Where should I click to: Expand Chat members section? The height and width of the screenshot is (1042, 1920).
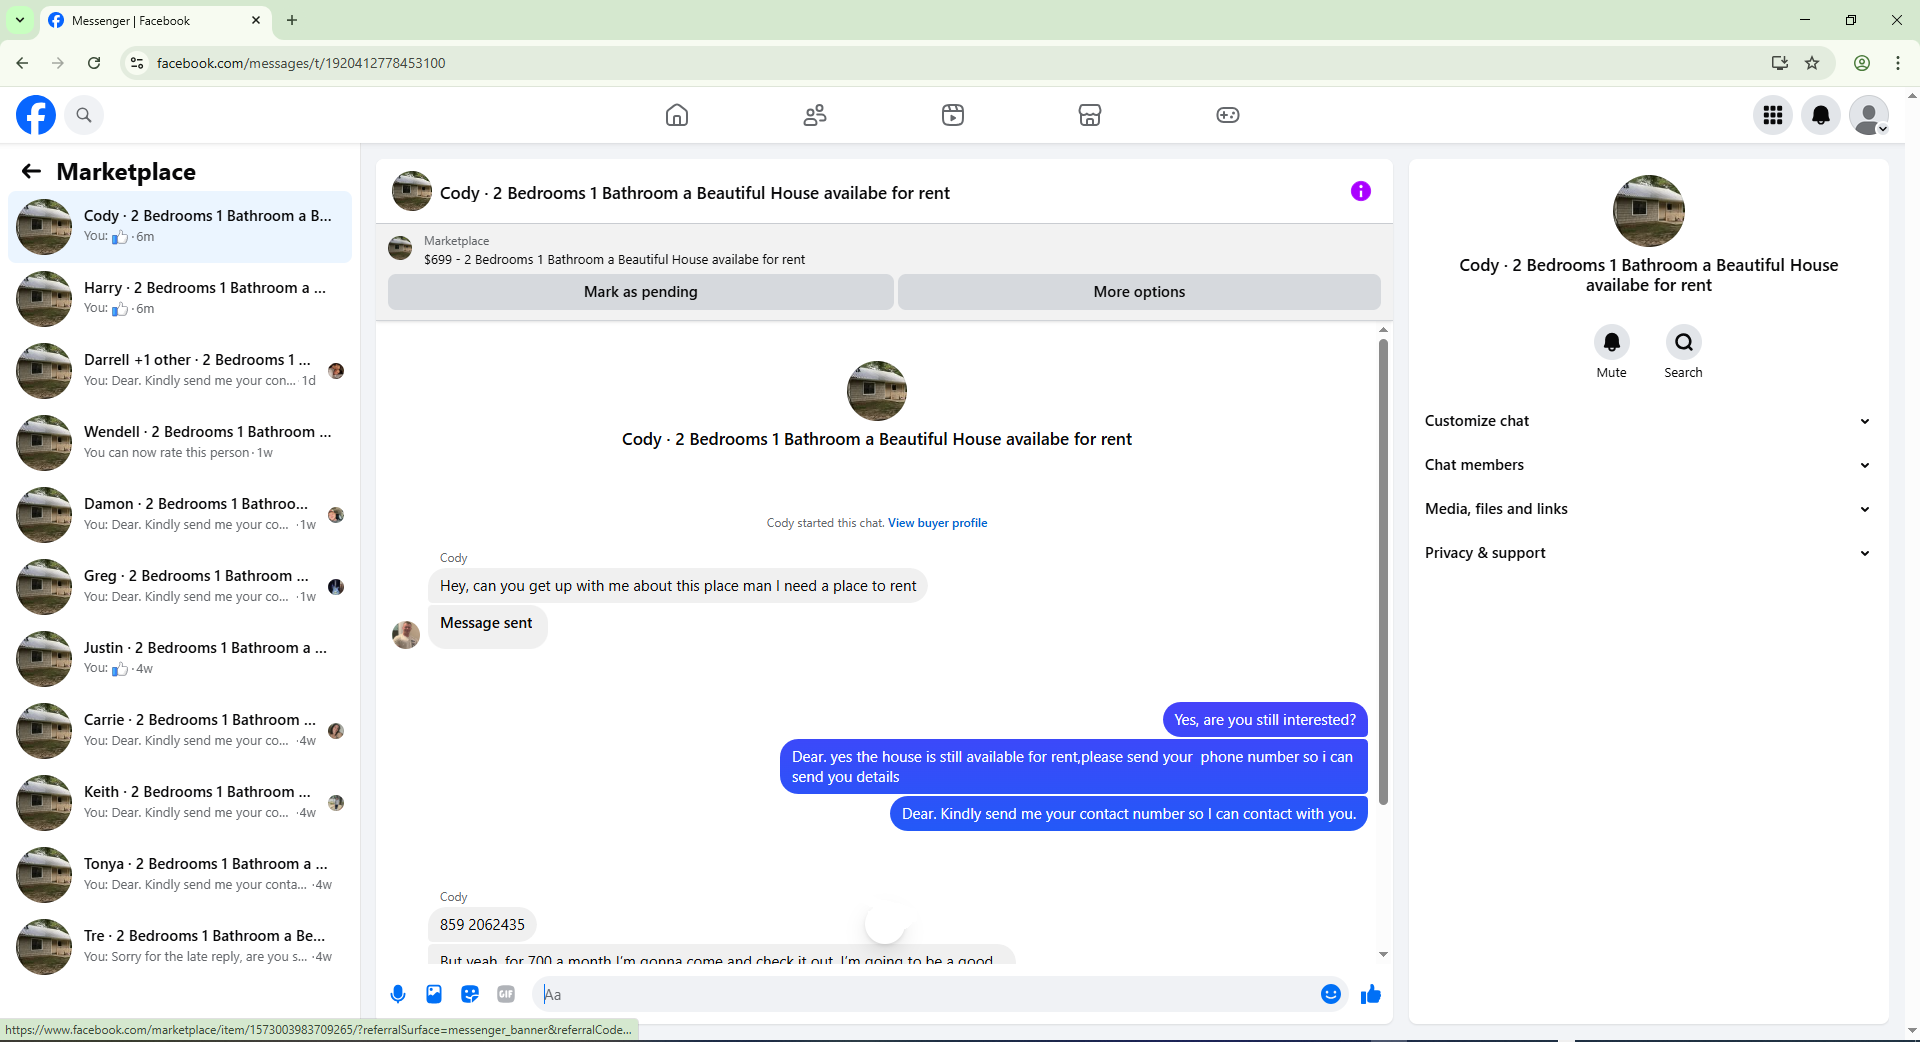[x=1648, y=465]
